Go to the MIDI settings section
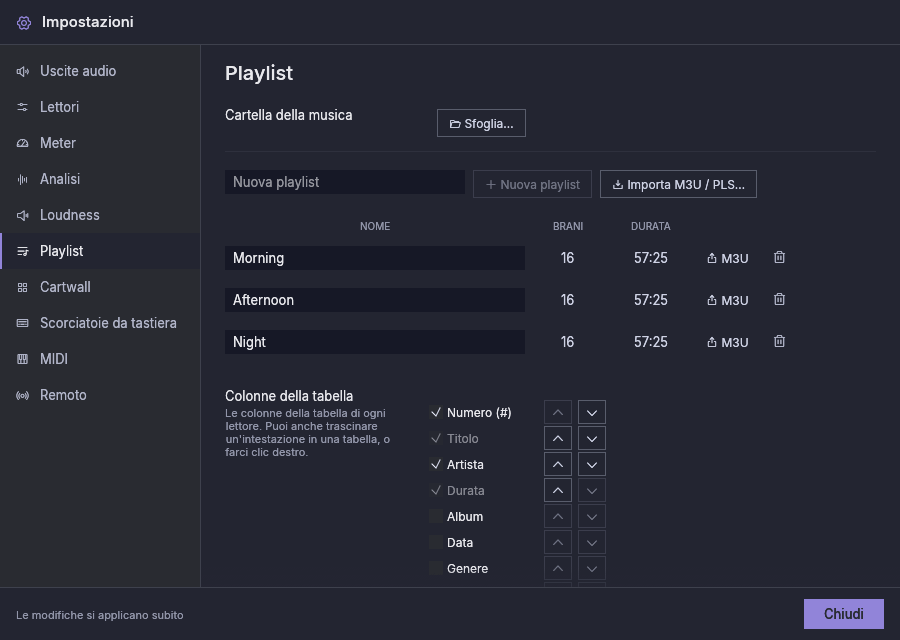900x640 pixels. [100, 359]
